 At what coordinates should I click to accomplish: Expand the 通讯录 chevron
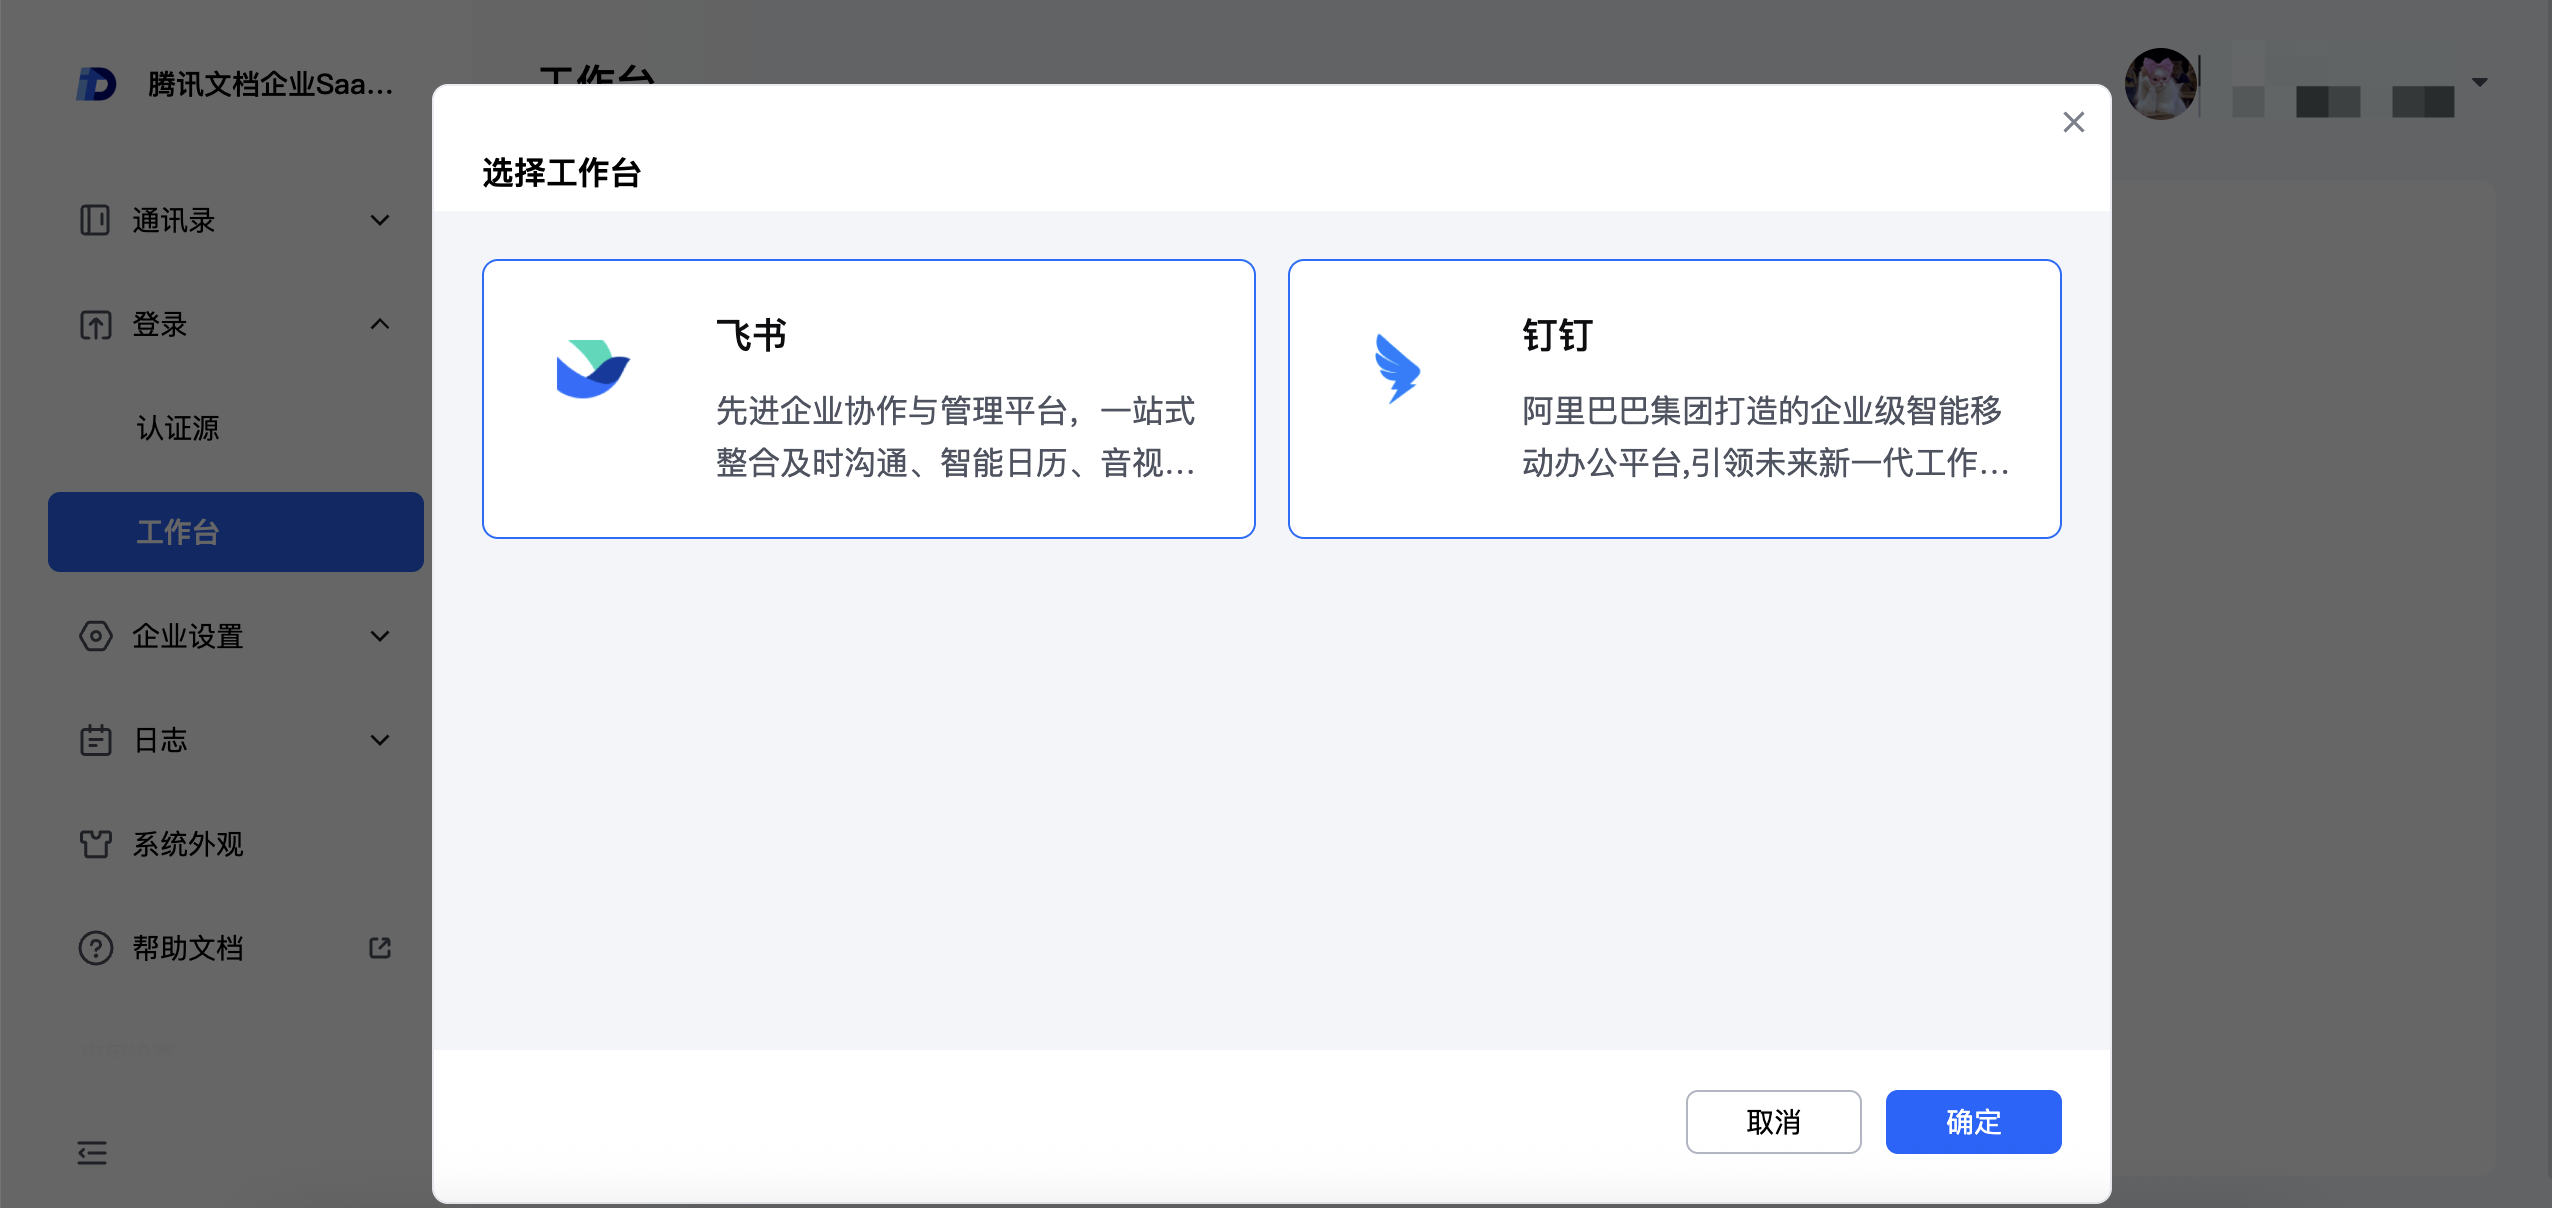click(380, 220)
